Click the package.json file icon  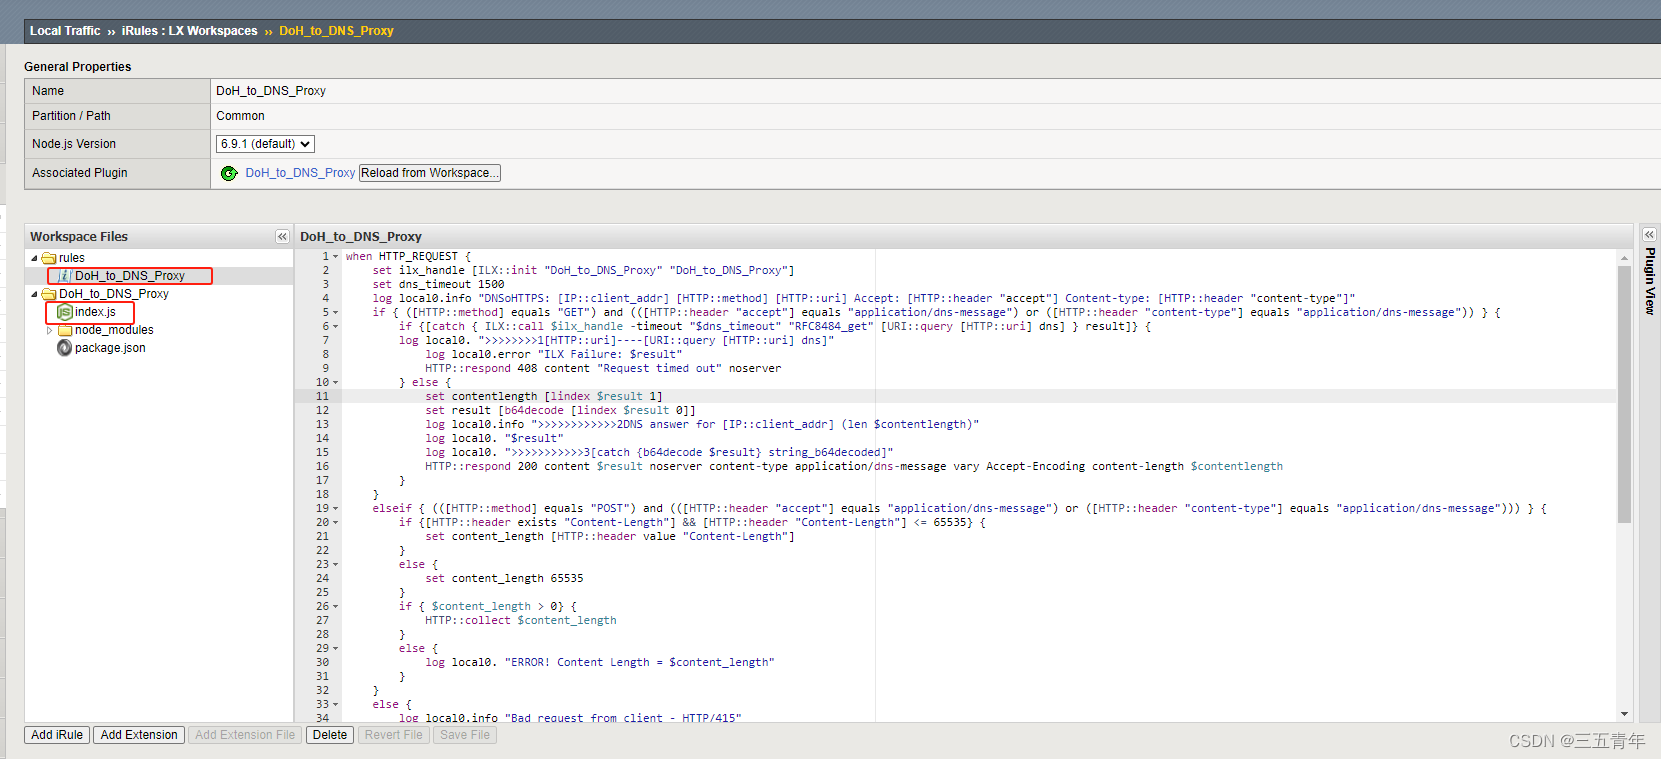[x=65, y=348]
